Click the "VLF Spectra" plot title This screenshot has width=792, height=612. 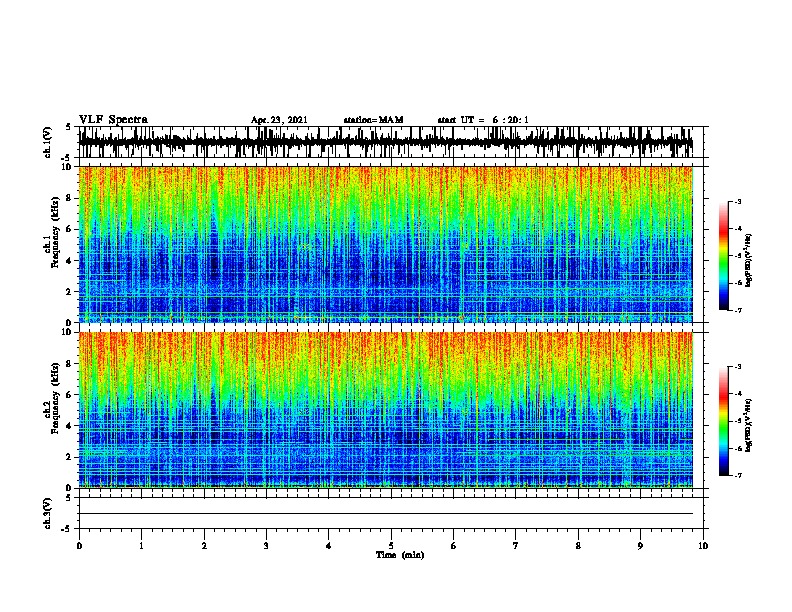pyautogui.click(x=113, y=120)
